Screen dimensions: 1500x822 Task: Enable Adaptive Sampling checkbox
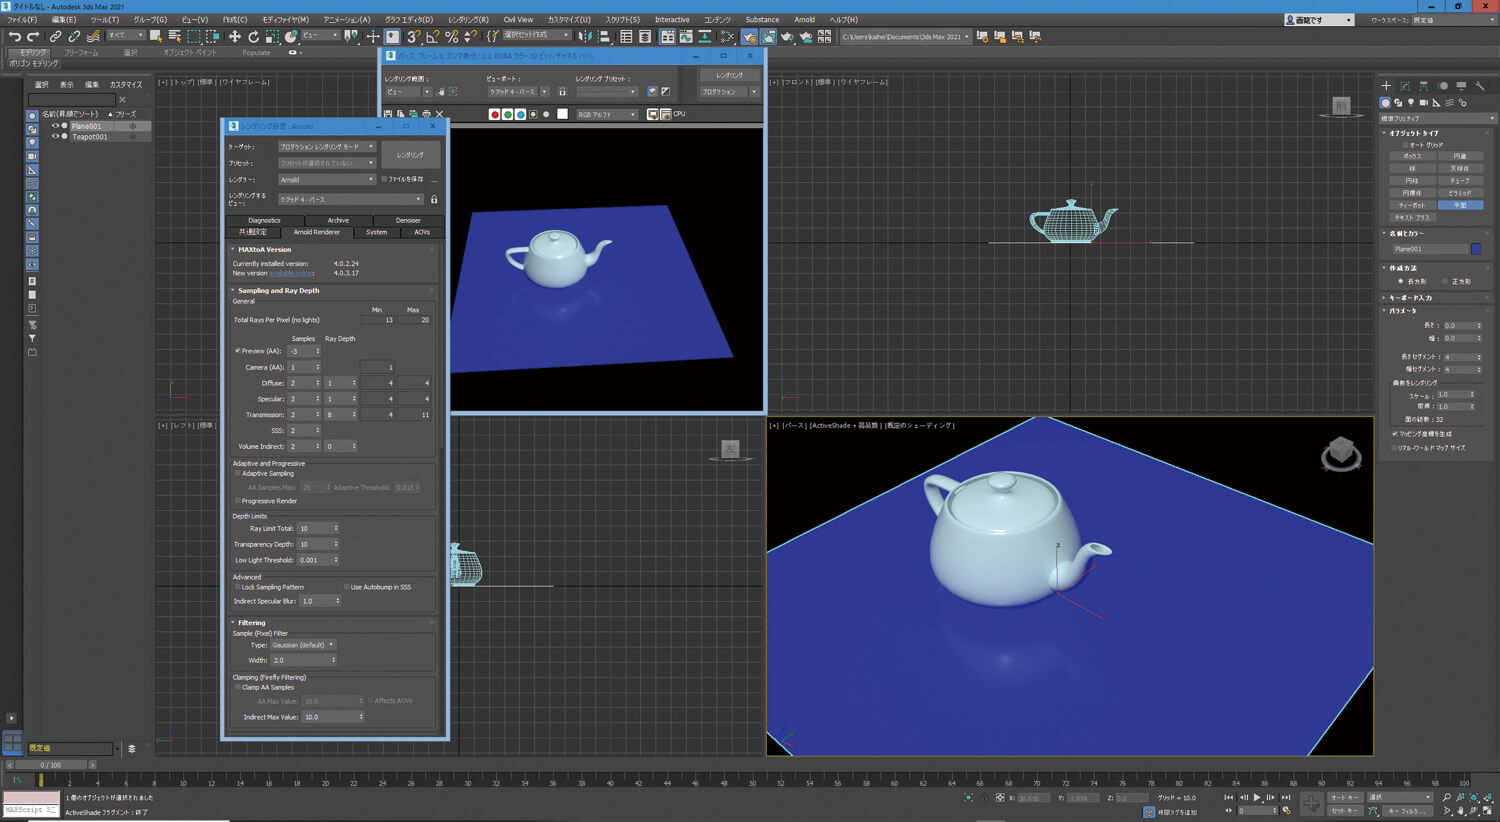click(238, 474)
